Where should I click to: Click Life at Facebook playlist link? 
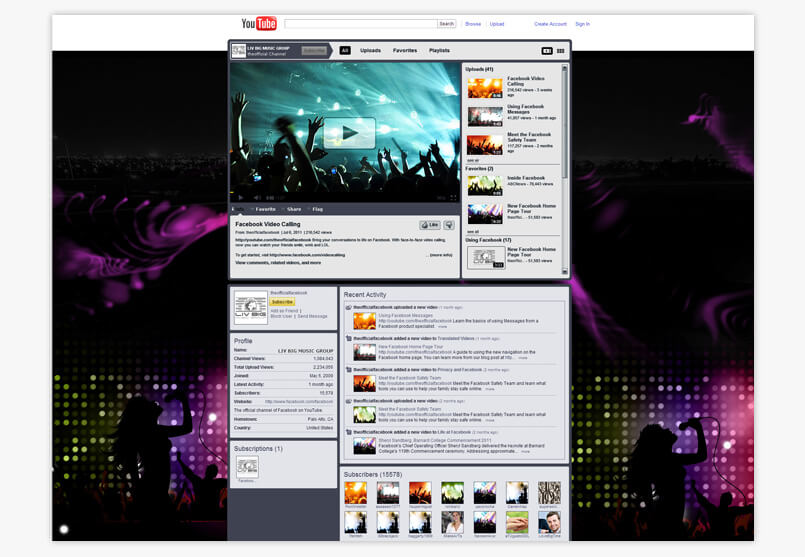[454, 432]
